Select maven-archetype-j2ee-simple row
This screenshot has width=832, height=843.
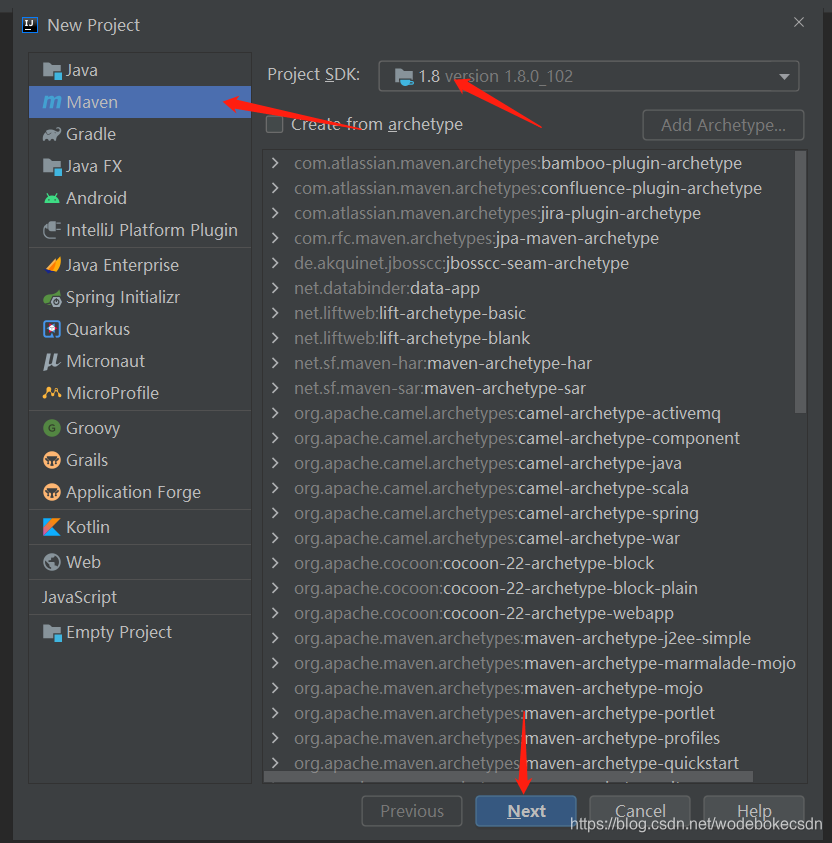529,638
